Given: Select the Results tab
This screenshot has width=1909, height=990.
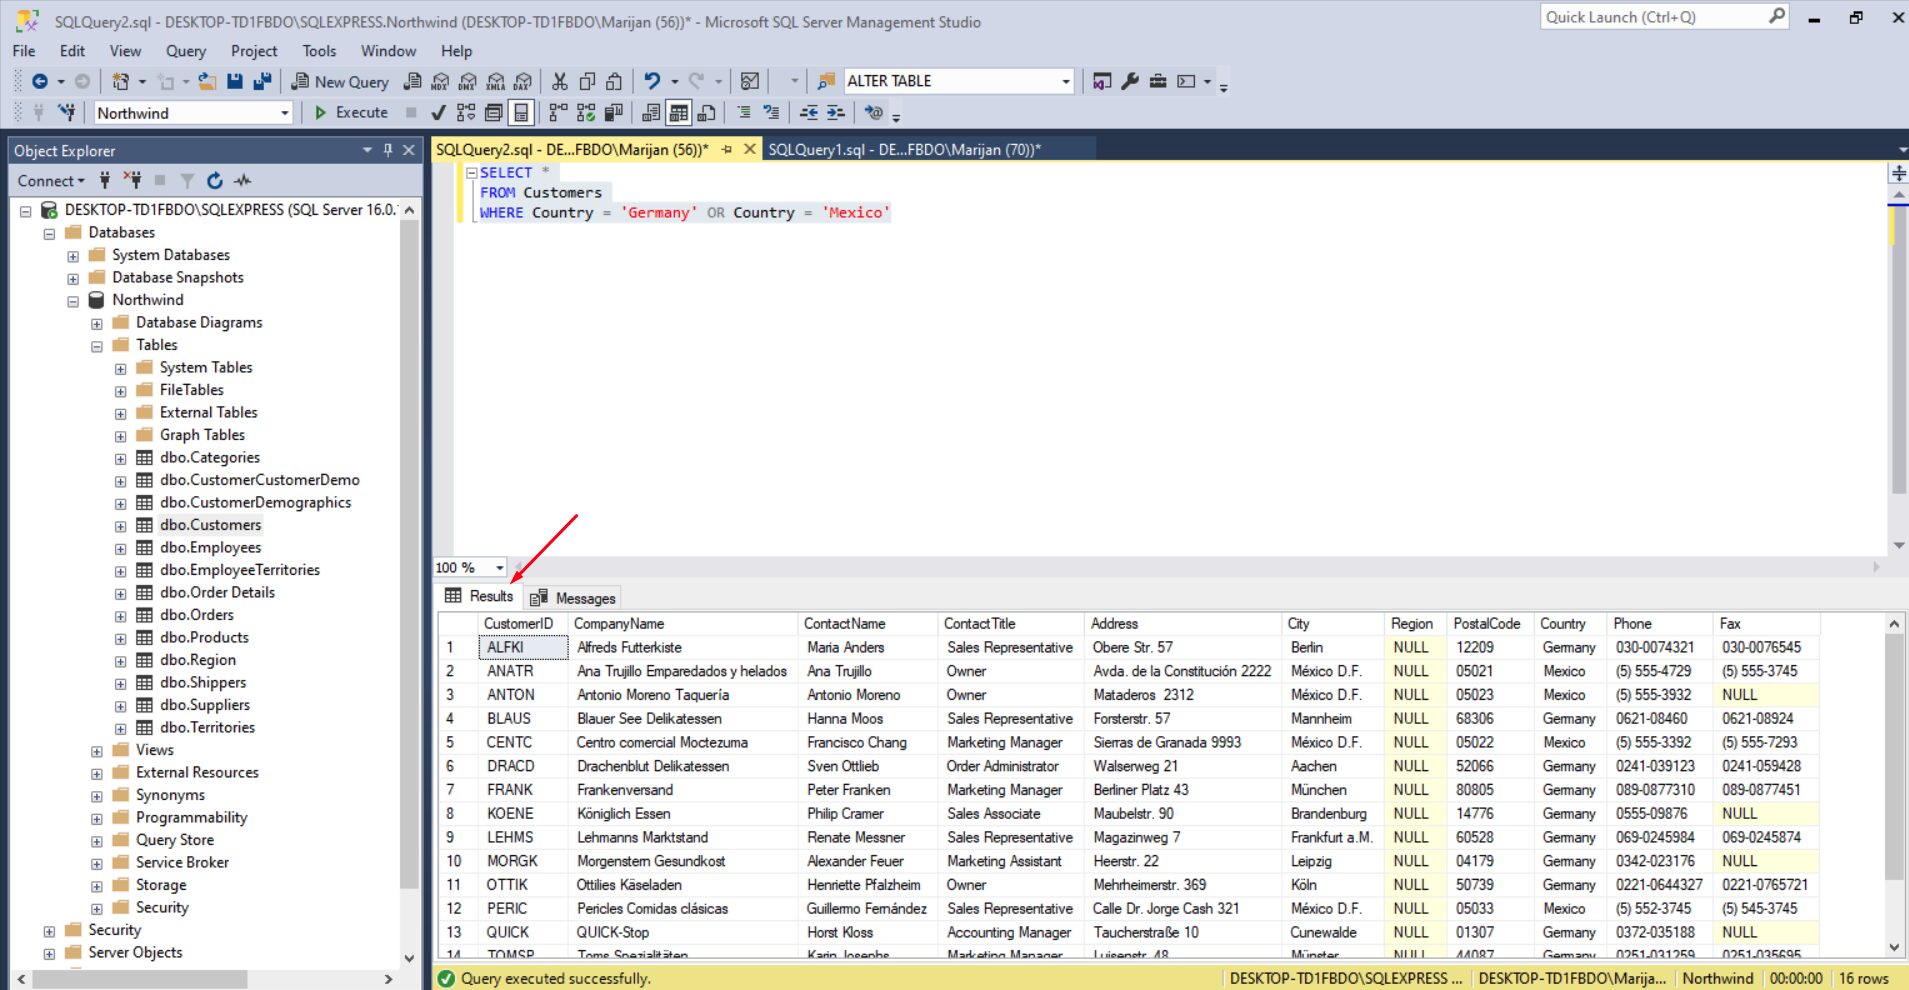Looking at the screenshot, I should click(479, 596).
